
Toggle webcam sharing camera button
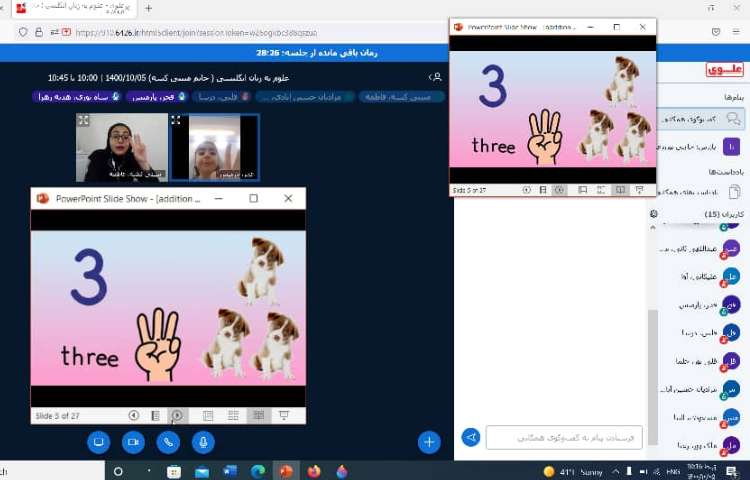(132, 441)
